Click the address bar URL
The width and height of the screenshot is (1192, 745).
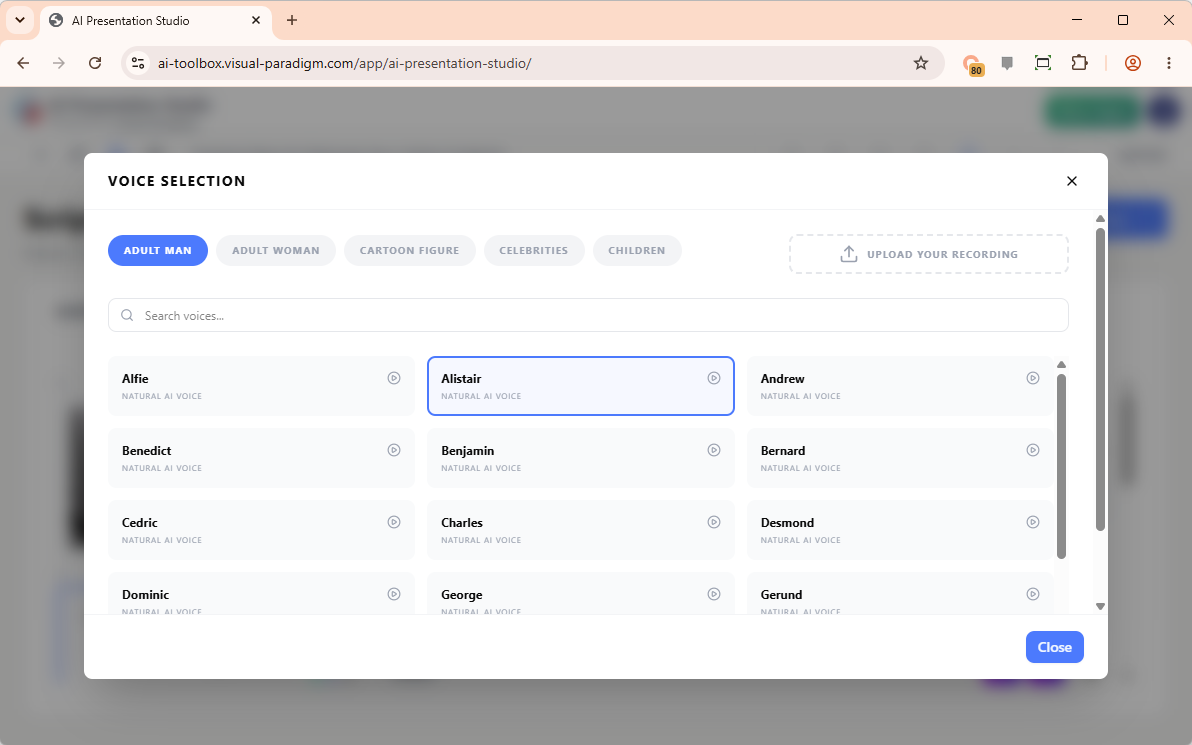[x=344, y=63]
